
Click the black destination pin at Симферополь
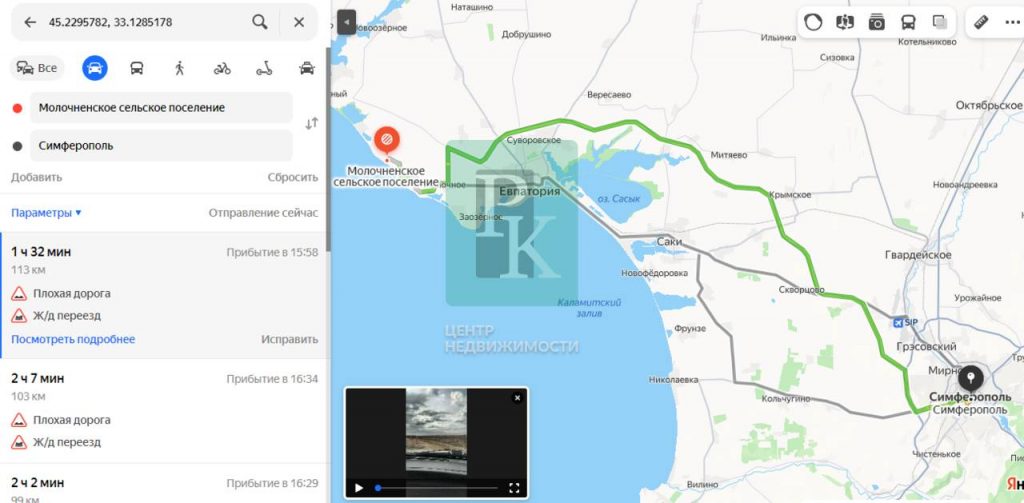[x=970, y=378]
